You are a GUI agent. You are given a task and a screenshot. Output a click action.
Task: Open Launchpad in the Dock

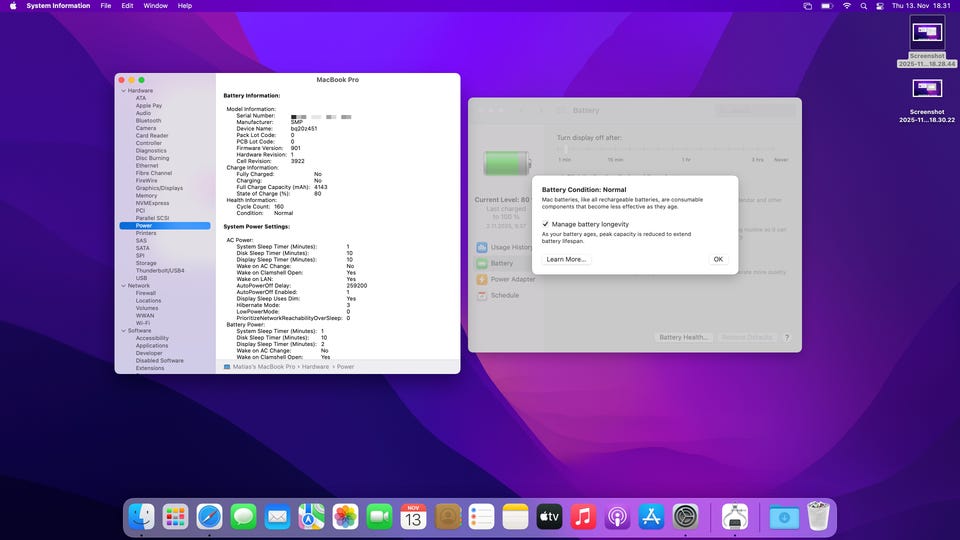click(175, 516)
